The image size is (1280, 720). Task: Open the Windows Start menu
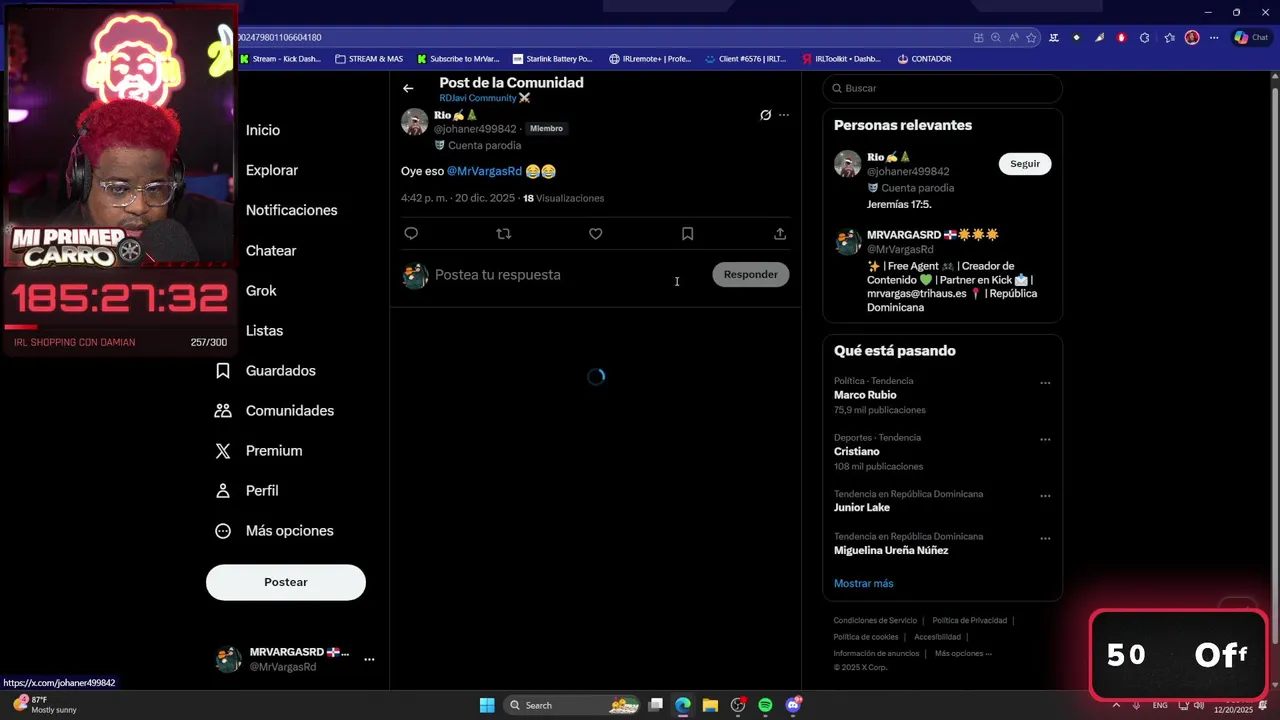[x=487, y=705]
